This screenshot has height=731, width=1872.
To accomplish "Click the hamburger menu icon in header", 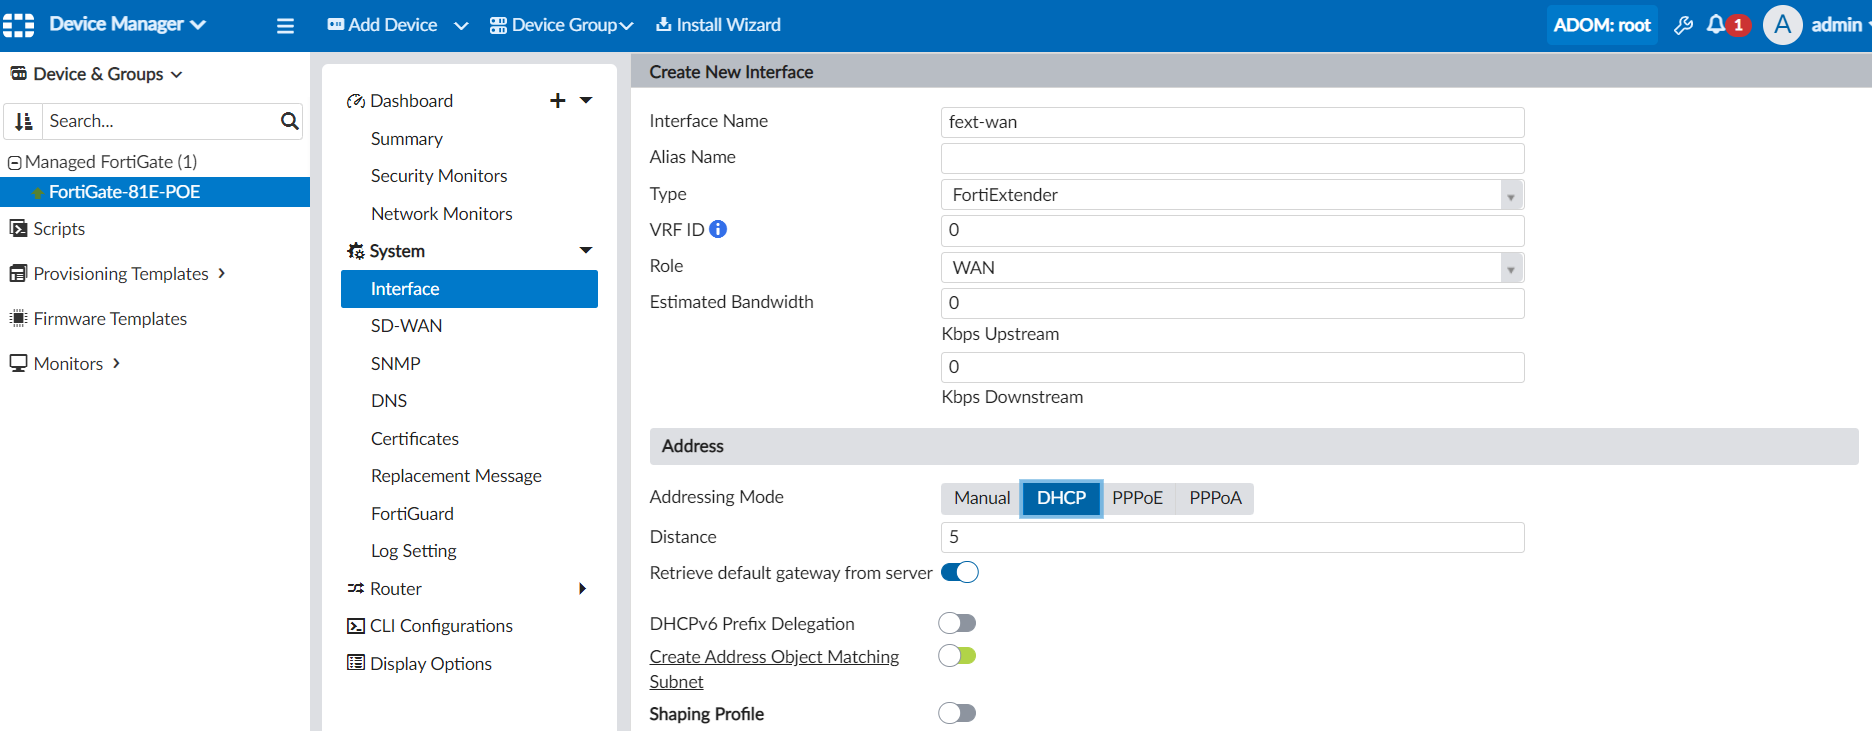I will coord(285,26).
